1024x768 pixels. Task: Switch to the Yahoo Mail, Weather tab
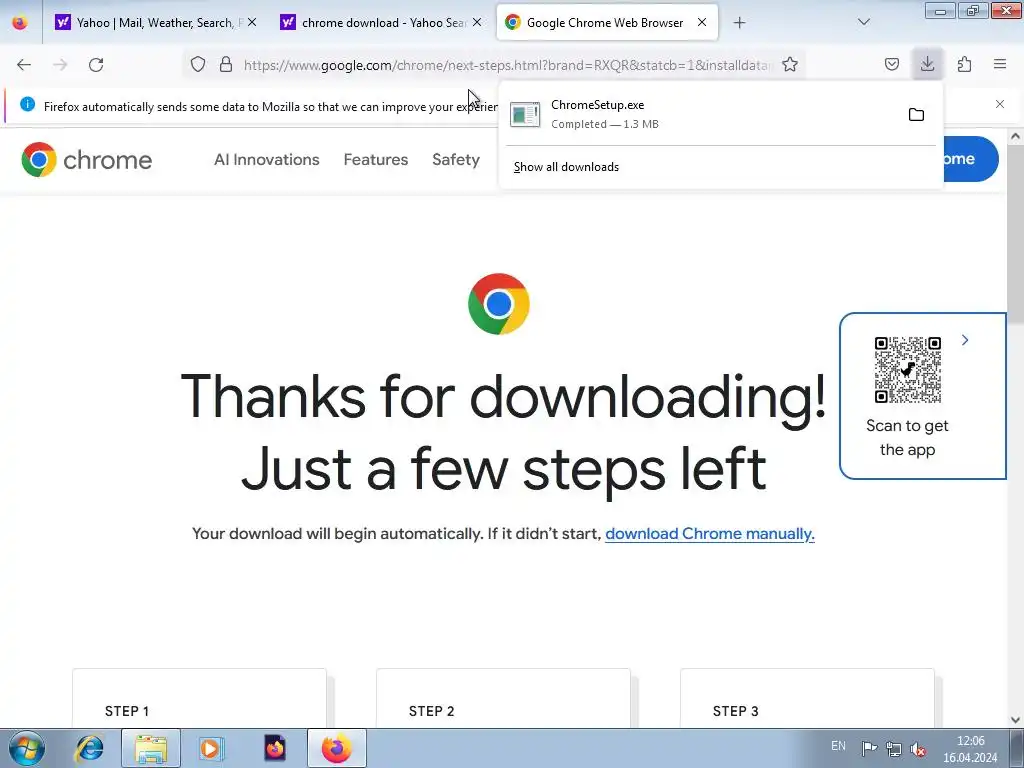[153, 23]
